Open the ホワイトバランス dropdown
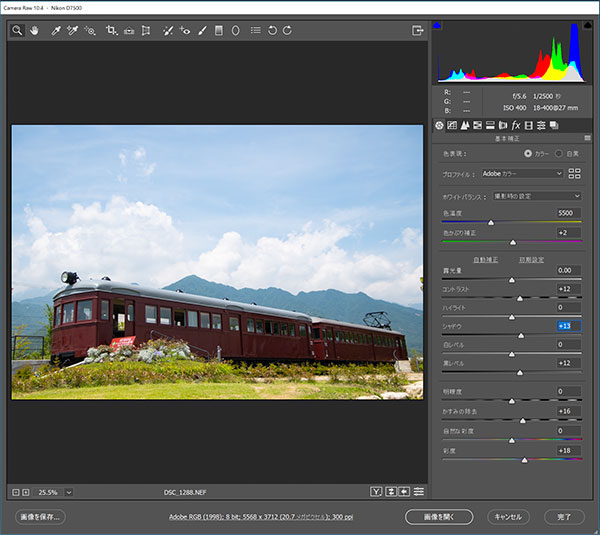This screenshot has width=600, height=535. 537,196
